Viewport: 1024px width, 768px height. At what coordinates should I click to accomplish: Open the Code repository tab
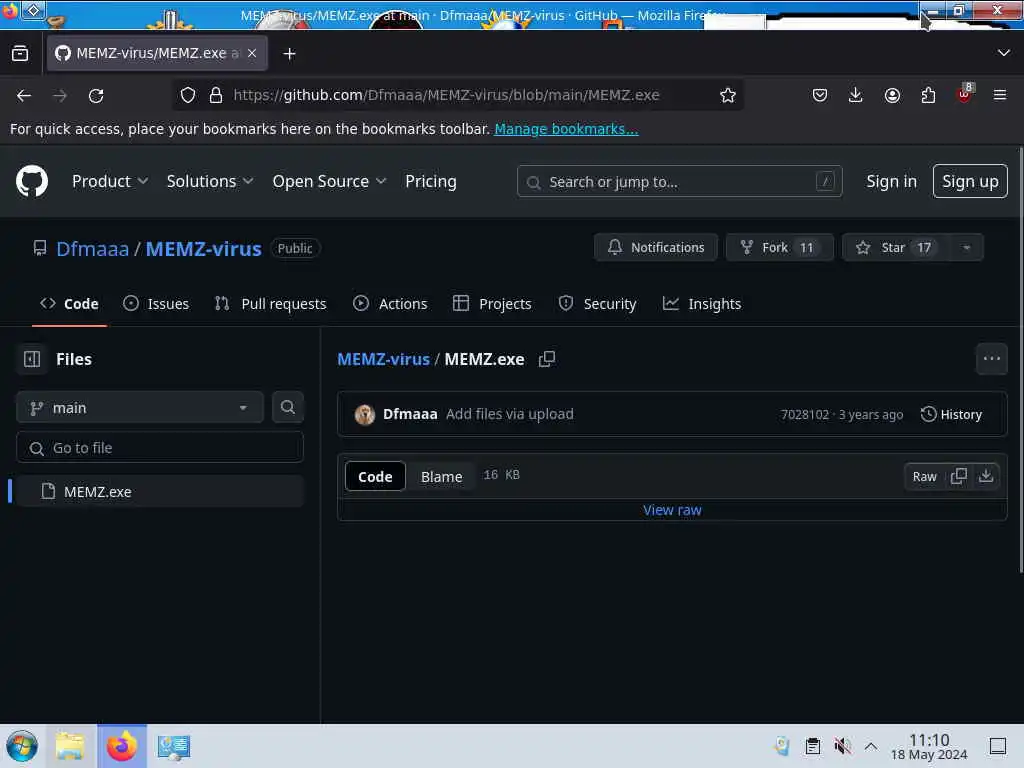tap(69, 304)
